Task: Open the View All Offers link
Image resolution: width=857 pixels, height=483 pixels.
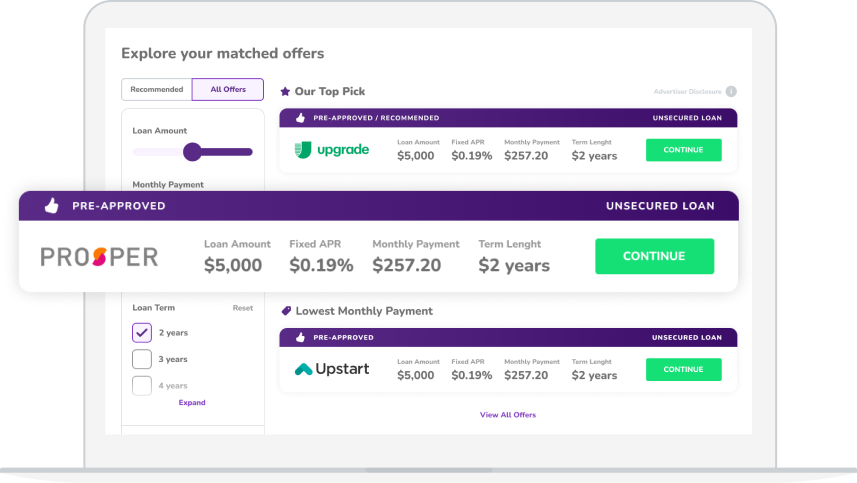Action: (508, 415)
